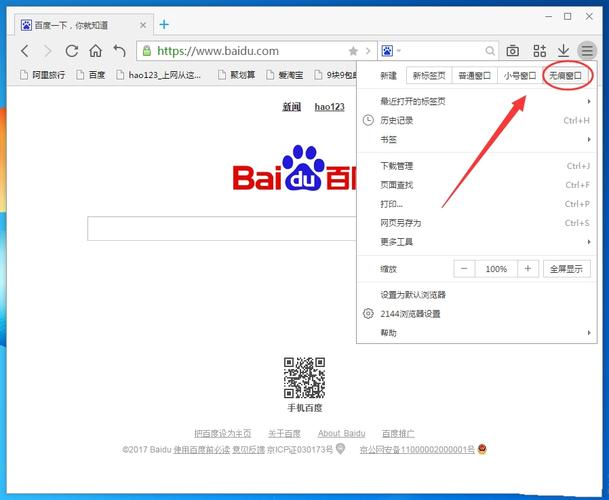Viewport: 609px width, 500px height.
Task: Go to browser home page icon
Action: (95, 50)
